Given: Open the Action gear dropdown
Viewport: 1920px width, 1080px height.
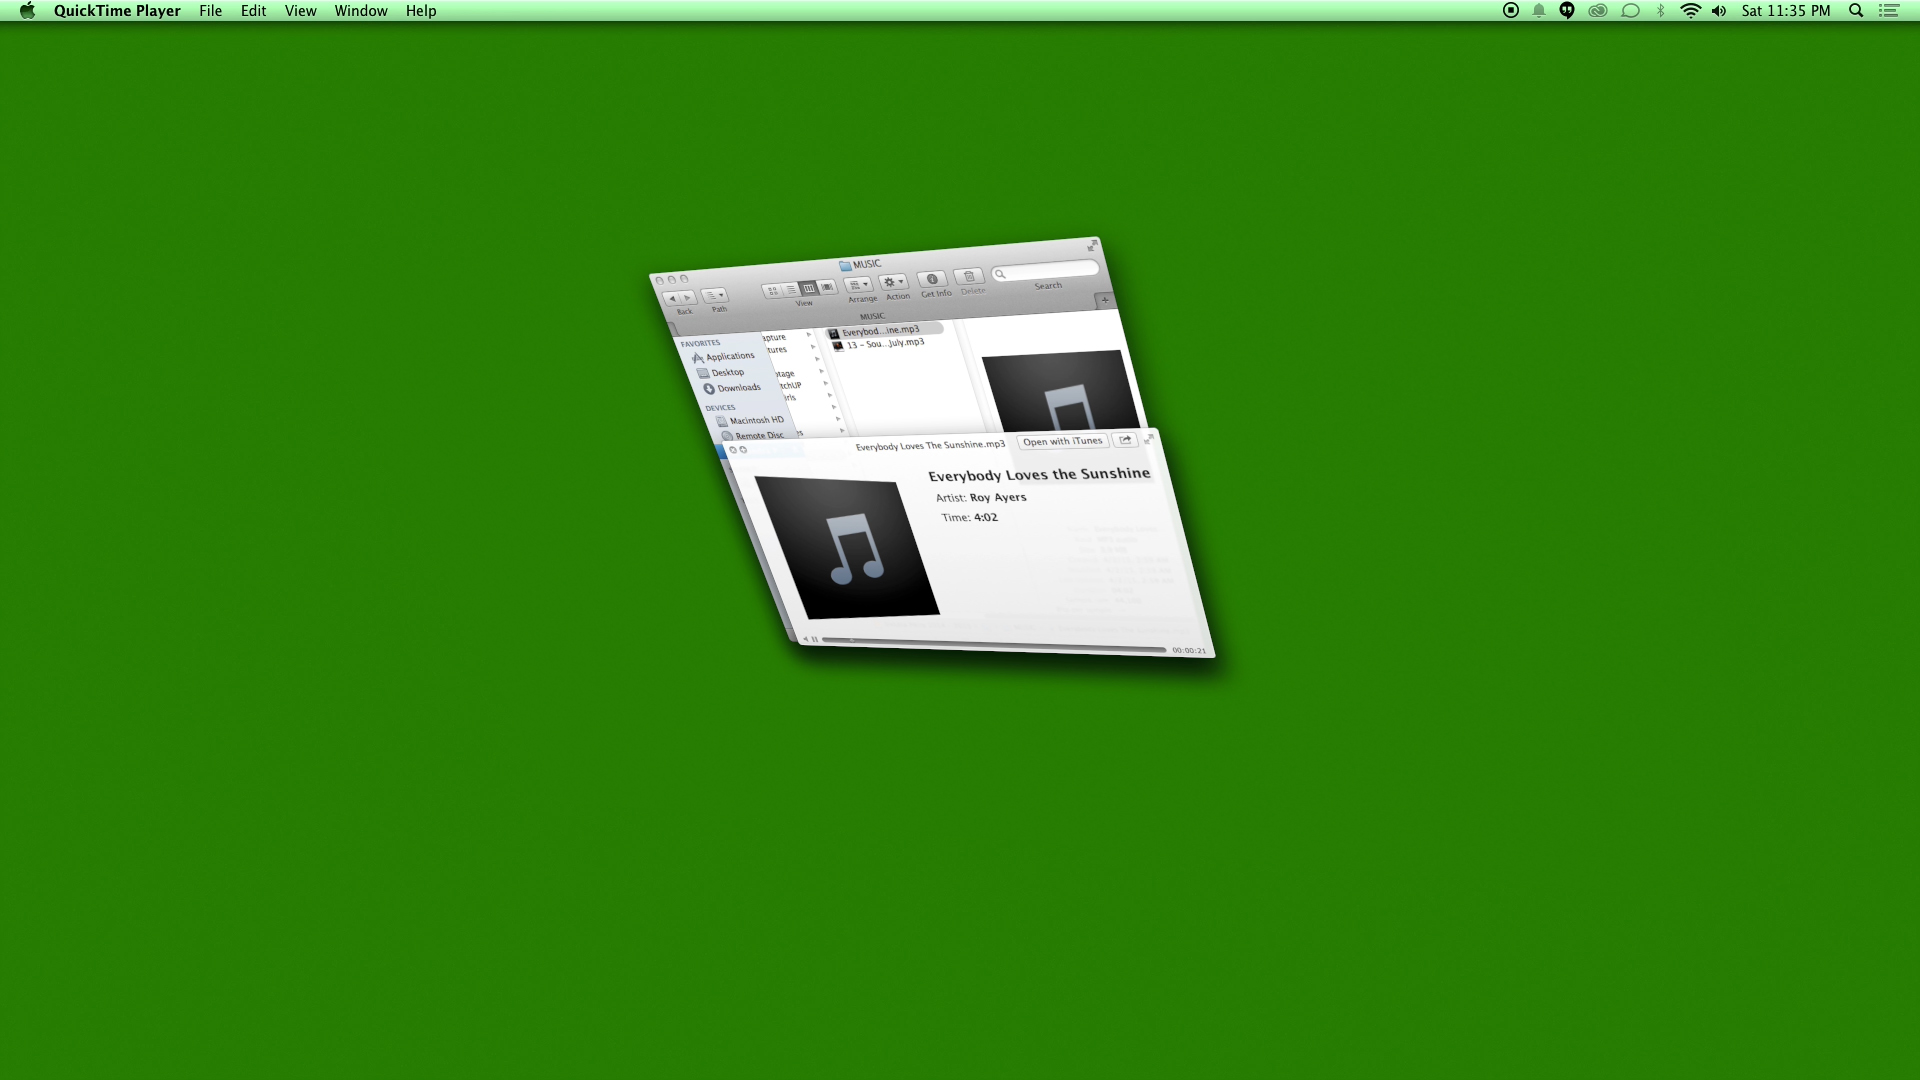Looking at the screenshot, I should 893,283.
